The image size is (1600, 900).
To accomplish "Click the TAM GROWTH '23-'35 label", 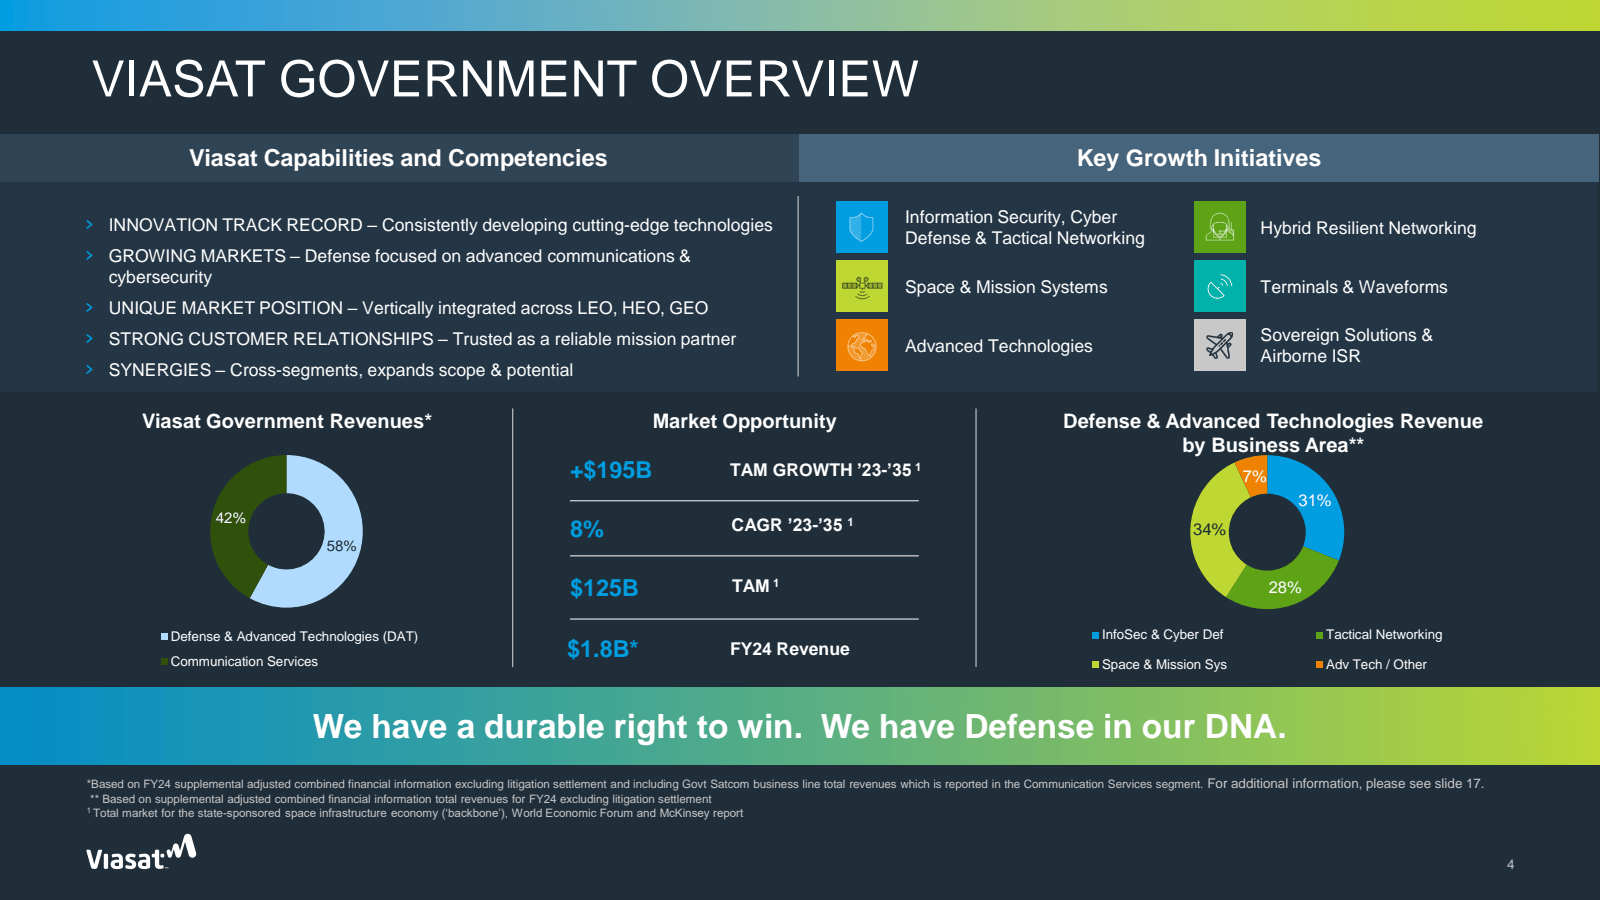I will click(825, 469).
